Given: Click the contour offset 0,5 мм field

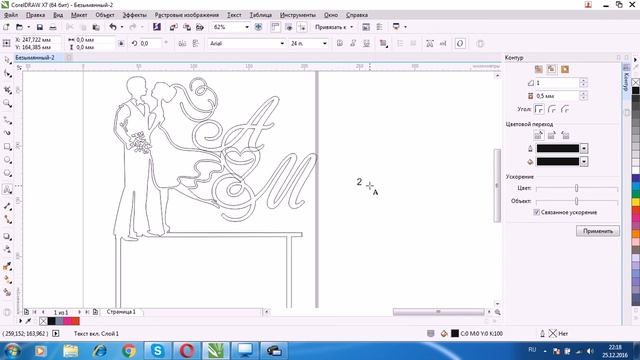Looking at the screenshot, I should tap(557, 96).
